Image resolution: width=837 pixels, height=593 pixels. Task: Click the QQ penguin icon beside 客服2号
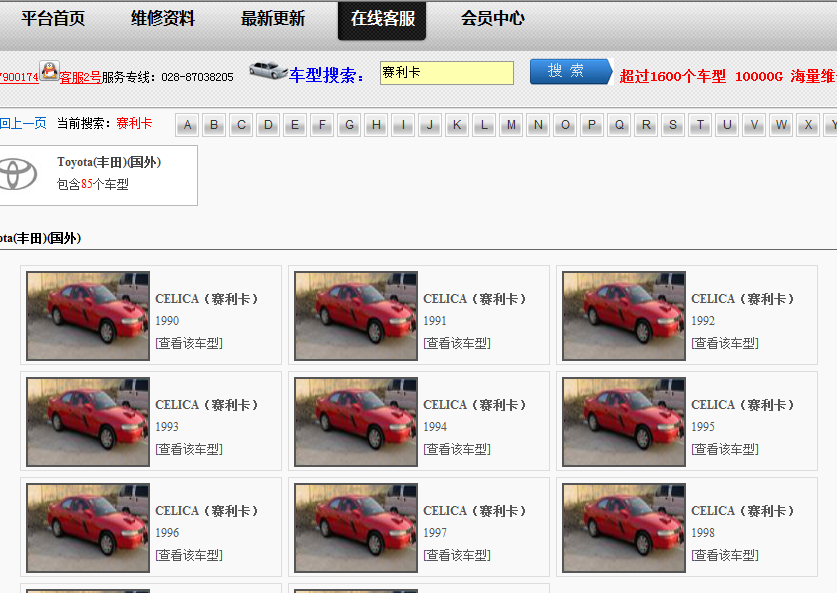point(50,71)
